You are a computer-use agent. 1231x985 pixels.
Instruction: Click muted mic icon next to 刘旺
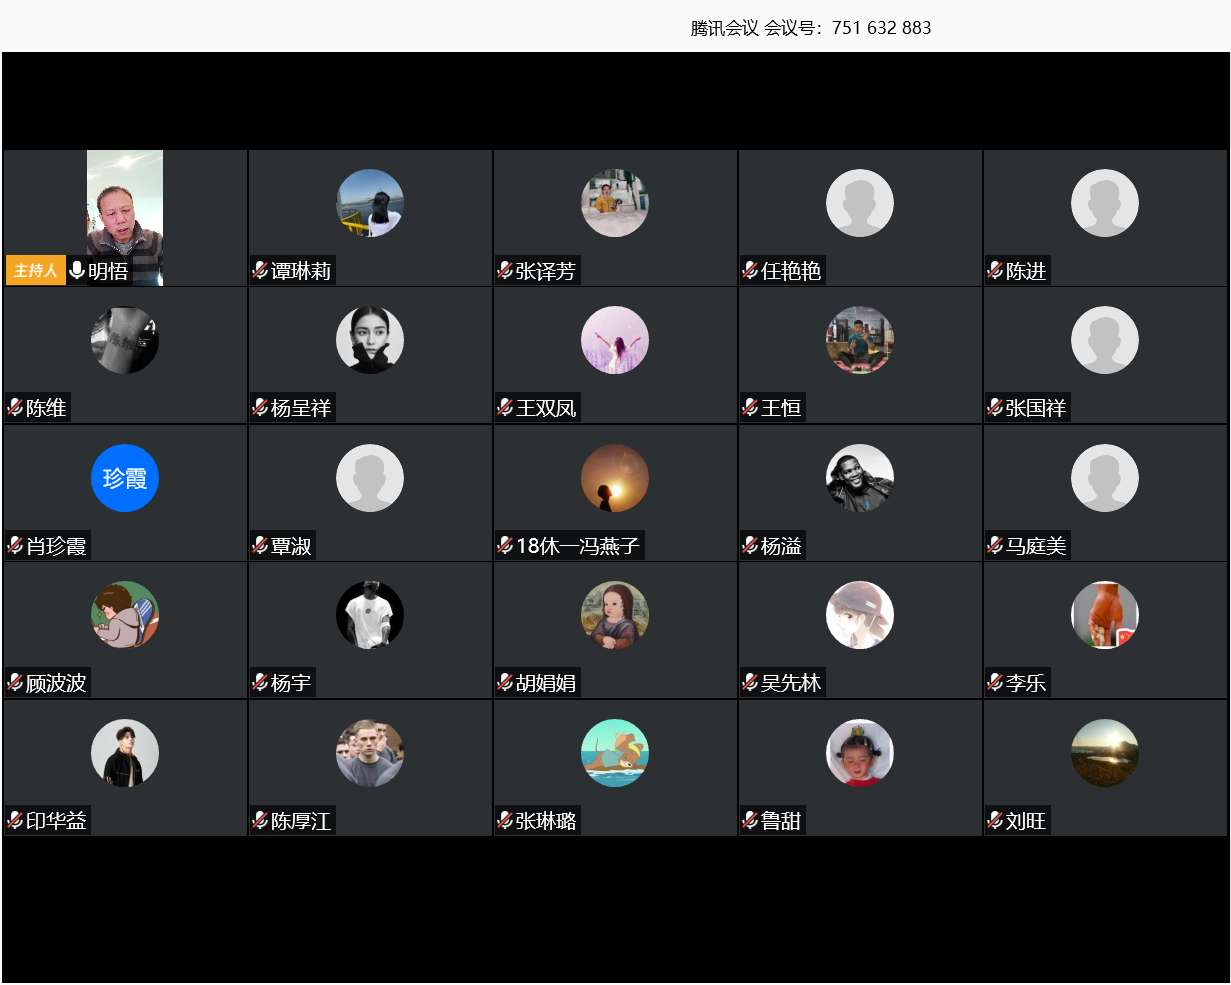[x=995, y=820]
